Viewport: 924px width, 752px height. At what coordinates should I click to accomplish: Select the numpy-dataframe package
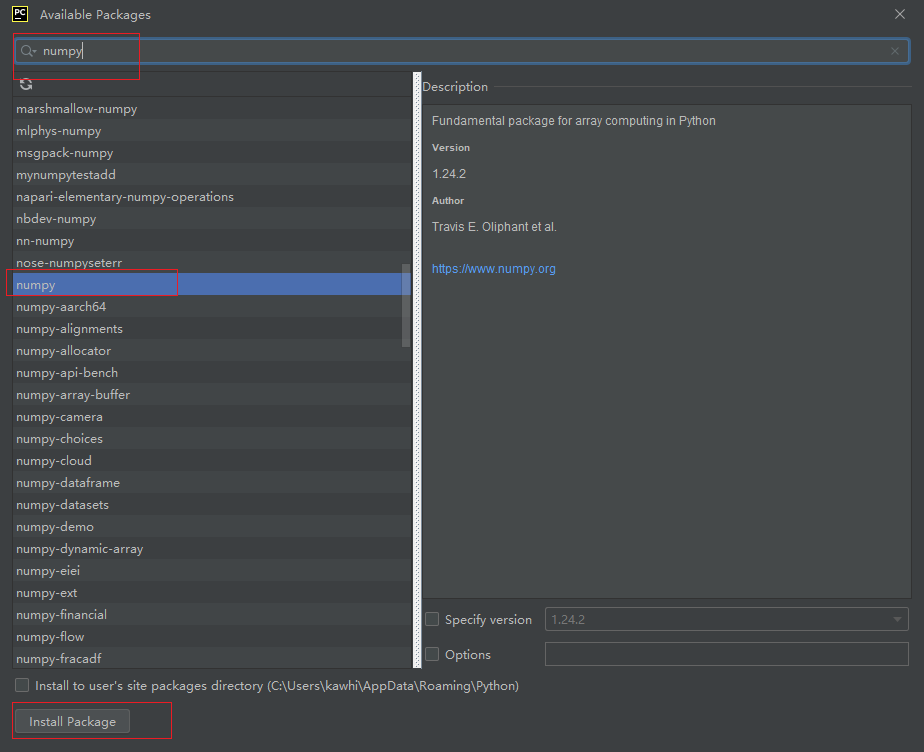click(212, 483)
